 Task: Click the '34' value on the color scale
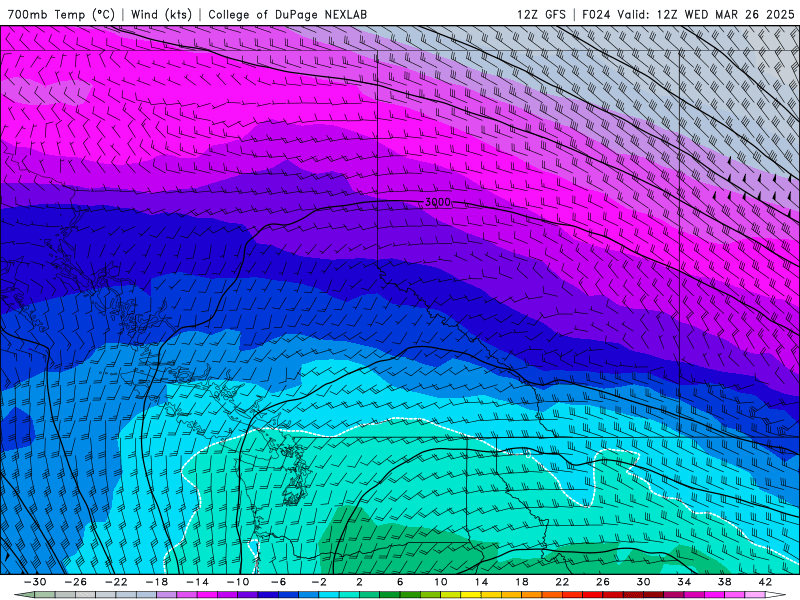tap(684, 582)
